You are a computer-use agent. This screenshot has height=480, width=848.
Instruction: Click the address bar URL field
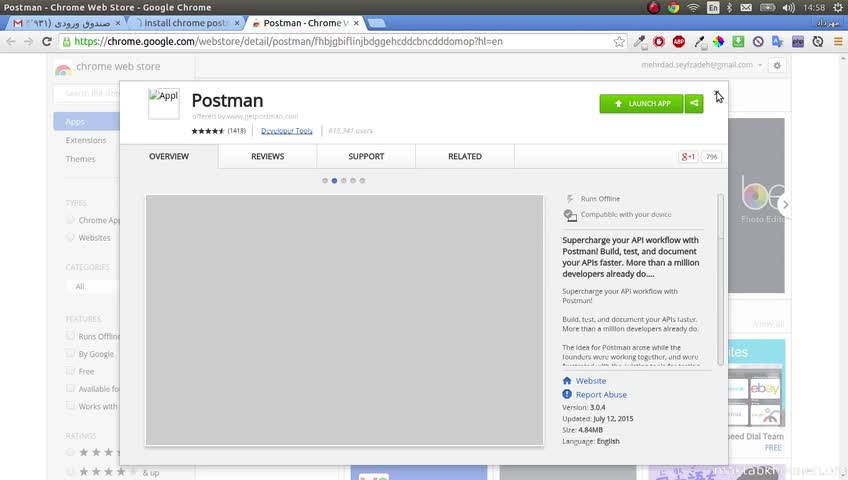[x=341, y=42]
